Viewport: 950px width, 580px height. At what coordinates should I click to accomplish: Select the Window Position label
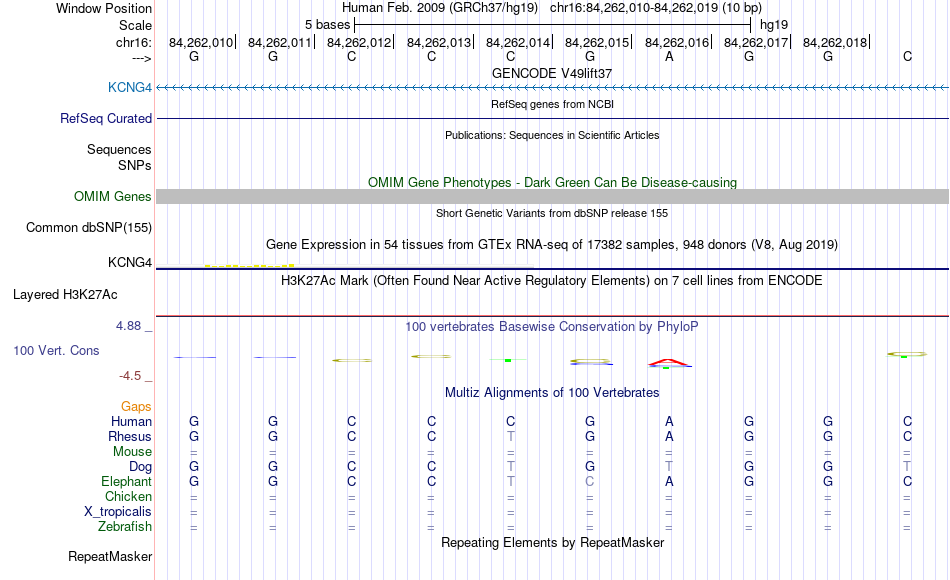[104, 8]
